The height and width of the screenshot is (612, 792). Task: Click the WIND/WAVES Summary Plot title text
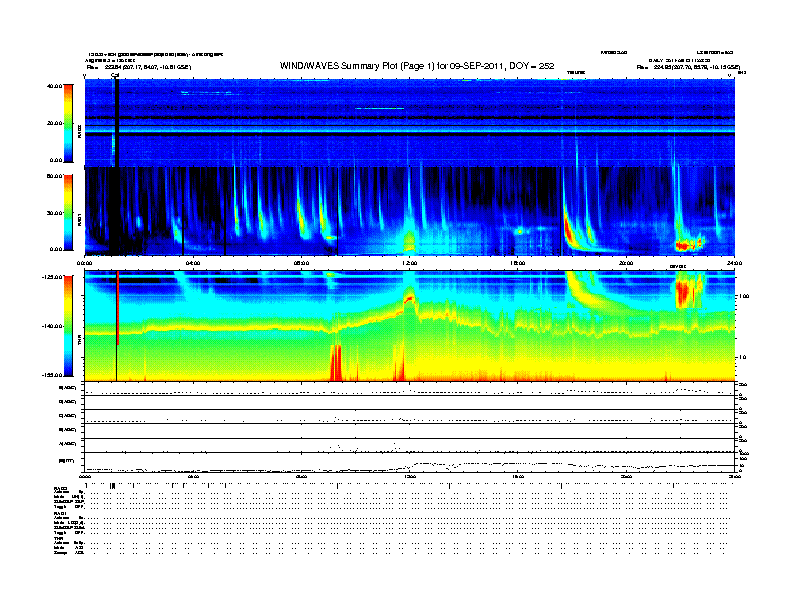[x=417, y=66]
